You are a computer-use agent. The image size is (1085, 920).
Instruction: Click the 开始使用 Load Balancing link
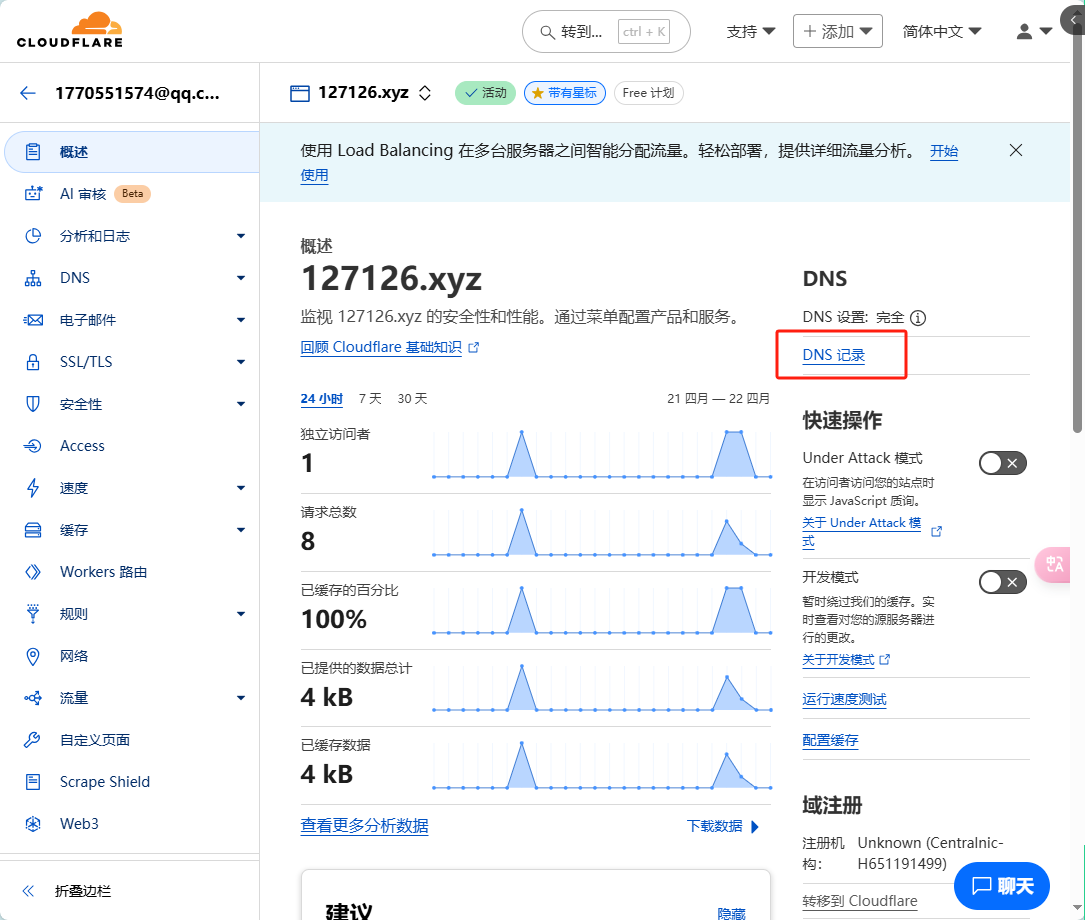pyautogui.click(x=944, y=151)
